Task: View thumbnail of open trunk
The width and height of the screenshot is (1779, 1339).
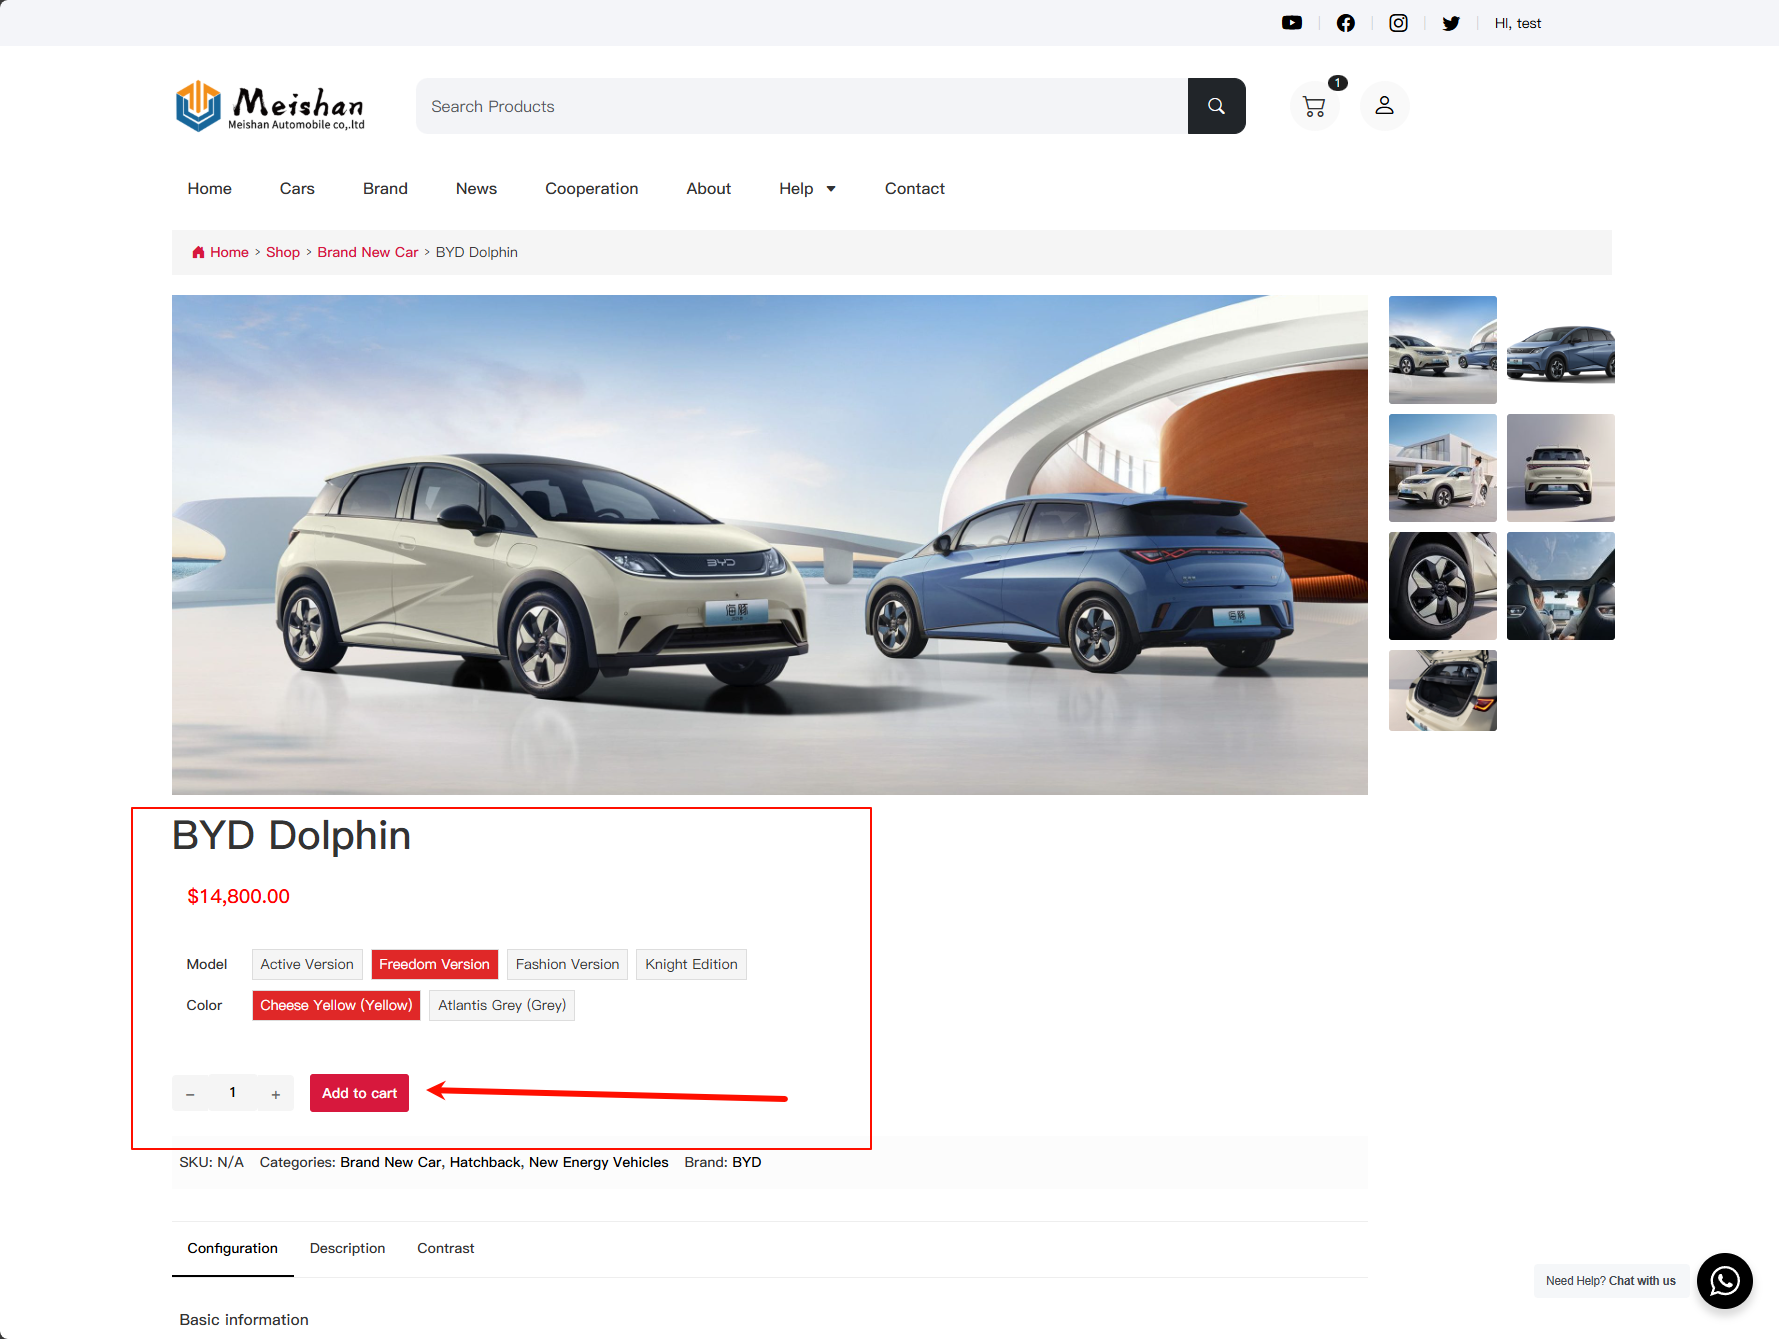Action: tap(1442, 690)
